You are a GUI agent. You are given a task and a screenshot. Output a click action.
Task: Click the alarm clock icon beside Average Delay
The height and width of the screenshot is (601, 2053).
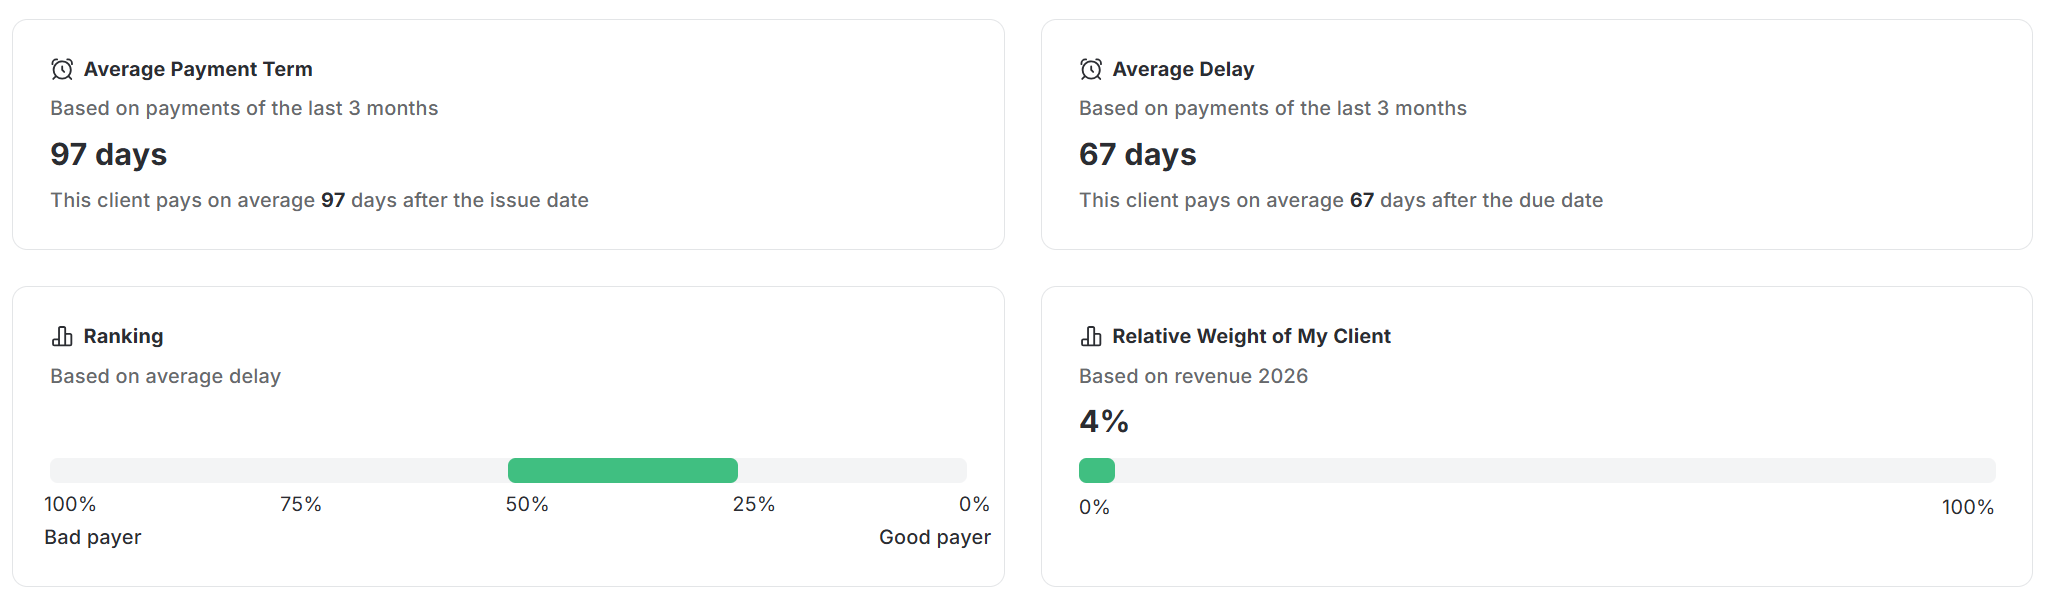tap(1089, 69)
